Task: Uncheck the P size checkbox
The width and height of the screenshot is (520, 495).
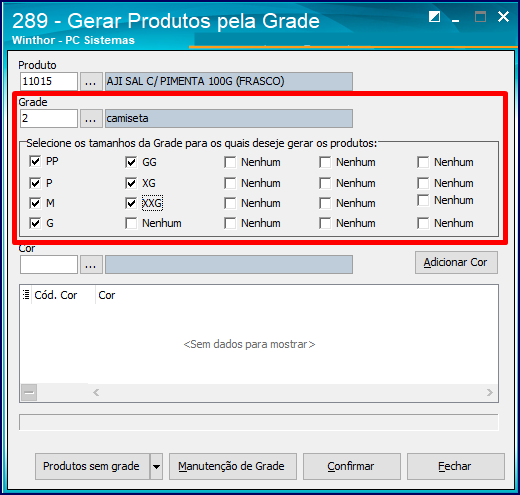Action: click(35, 183)
